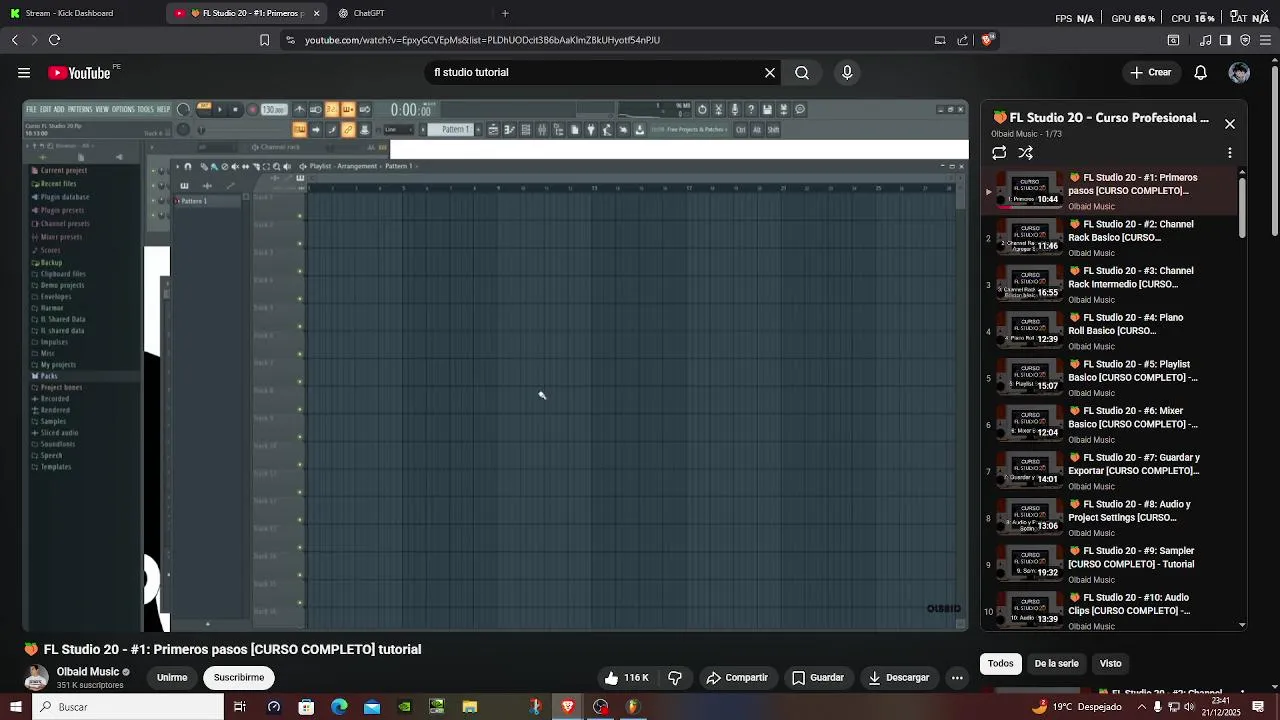The image size is (1280, 720).
Task: Toggle FL Studio Ctrl modifier button
Action: pos(741,129)
